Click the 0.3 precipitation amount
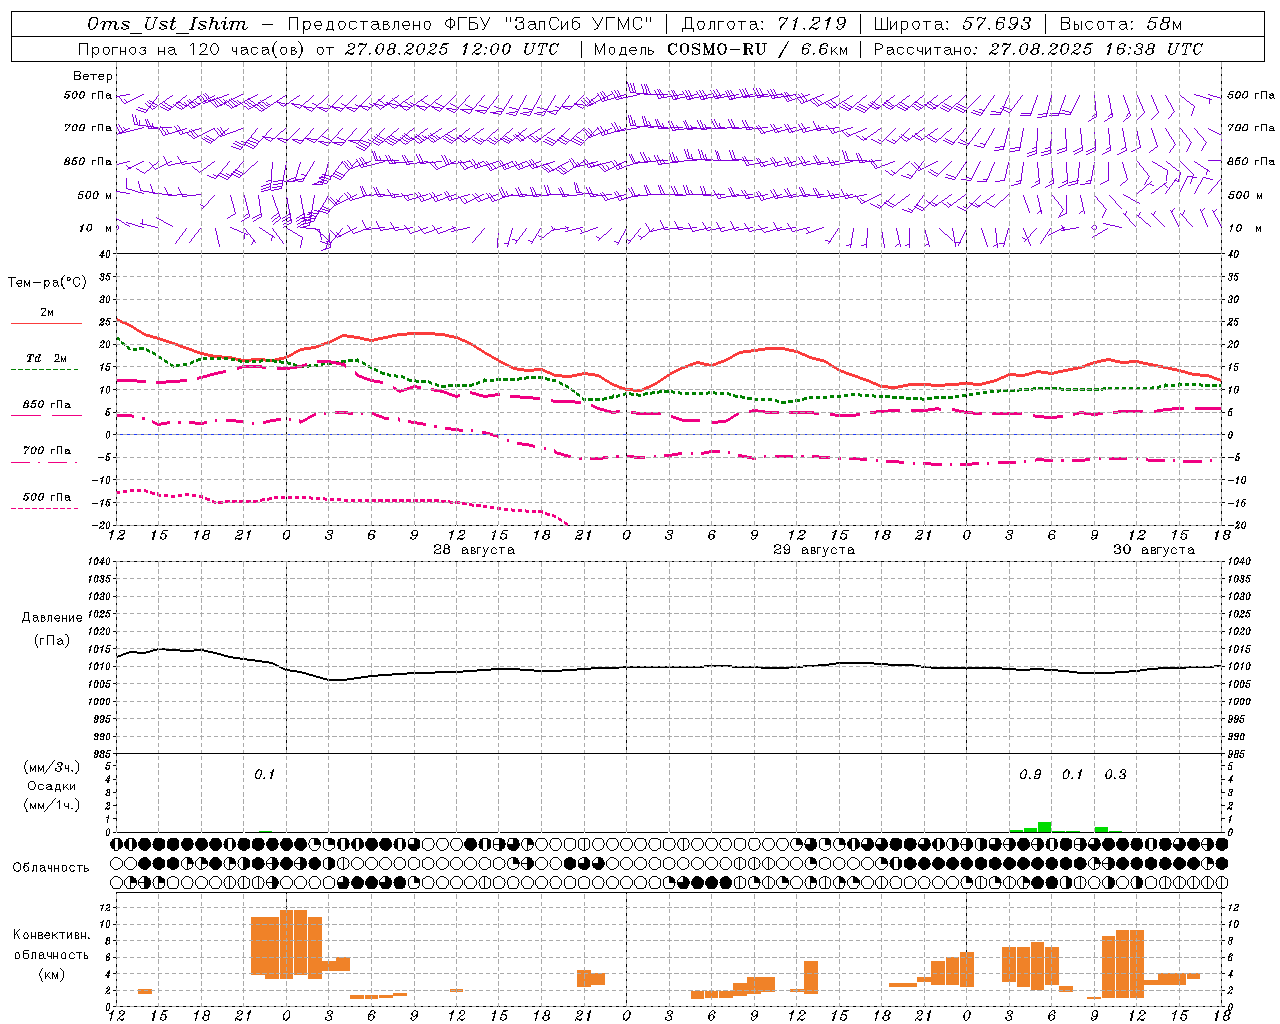Image resolution: width=1280 pixels, height=1024 pixels. pos(1115,775)
